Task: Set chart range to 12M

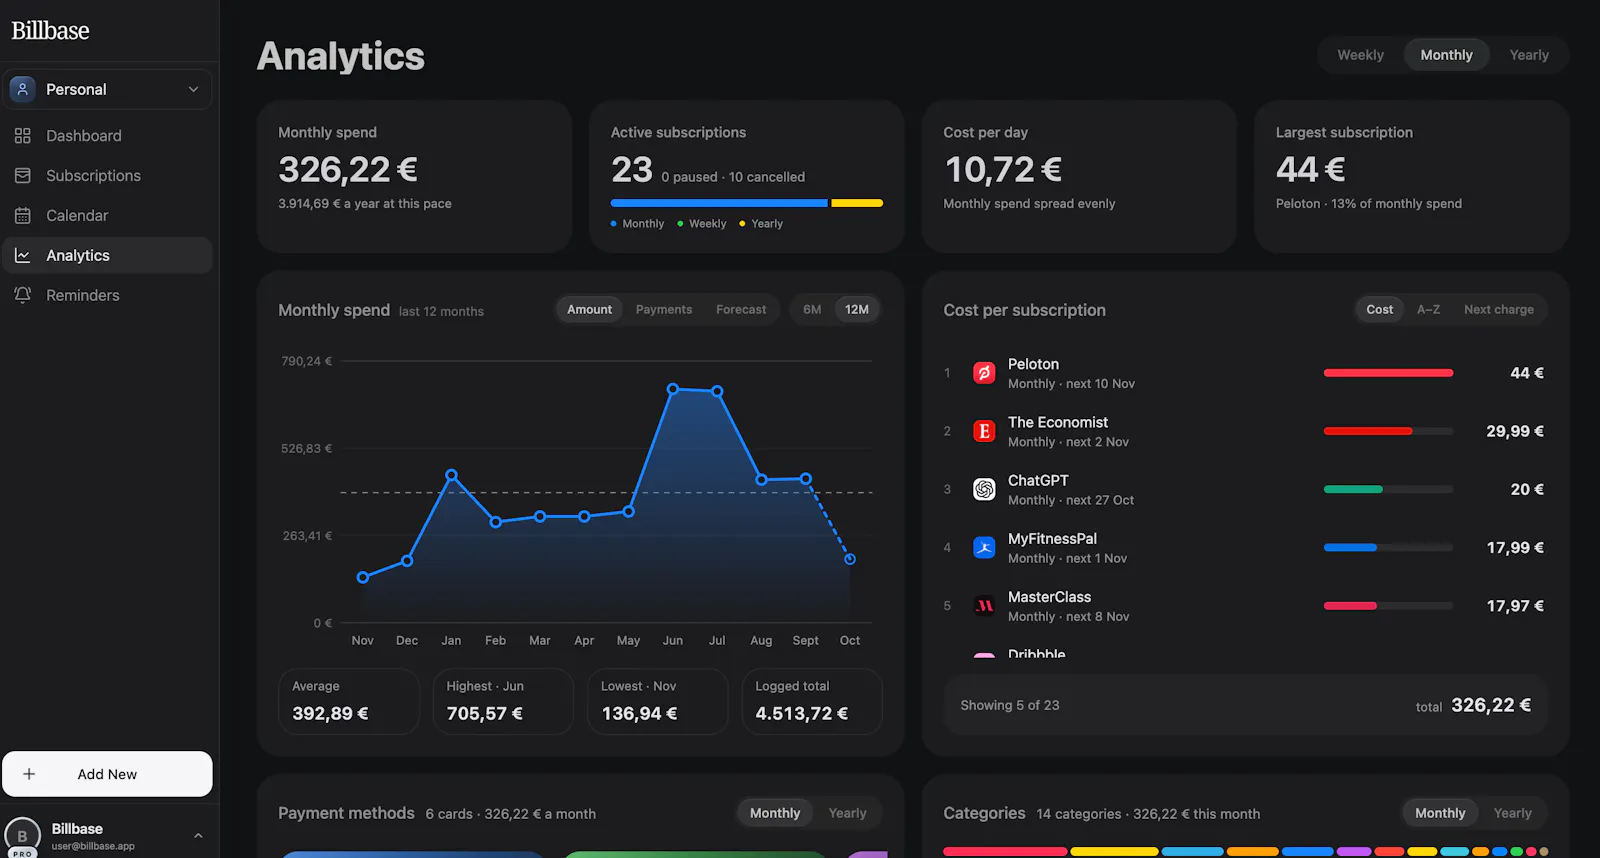Action: (857, 310)
